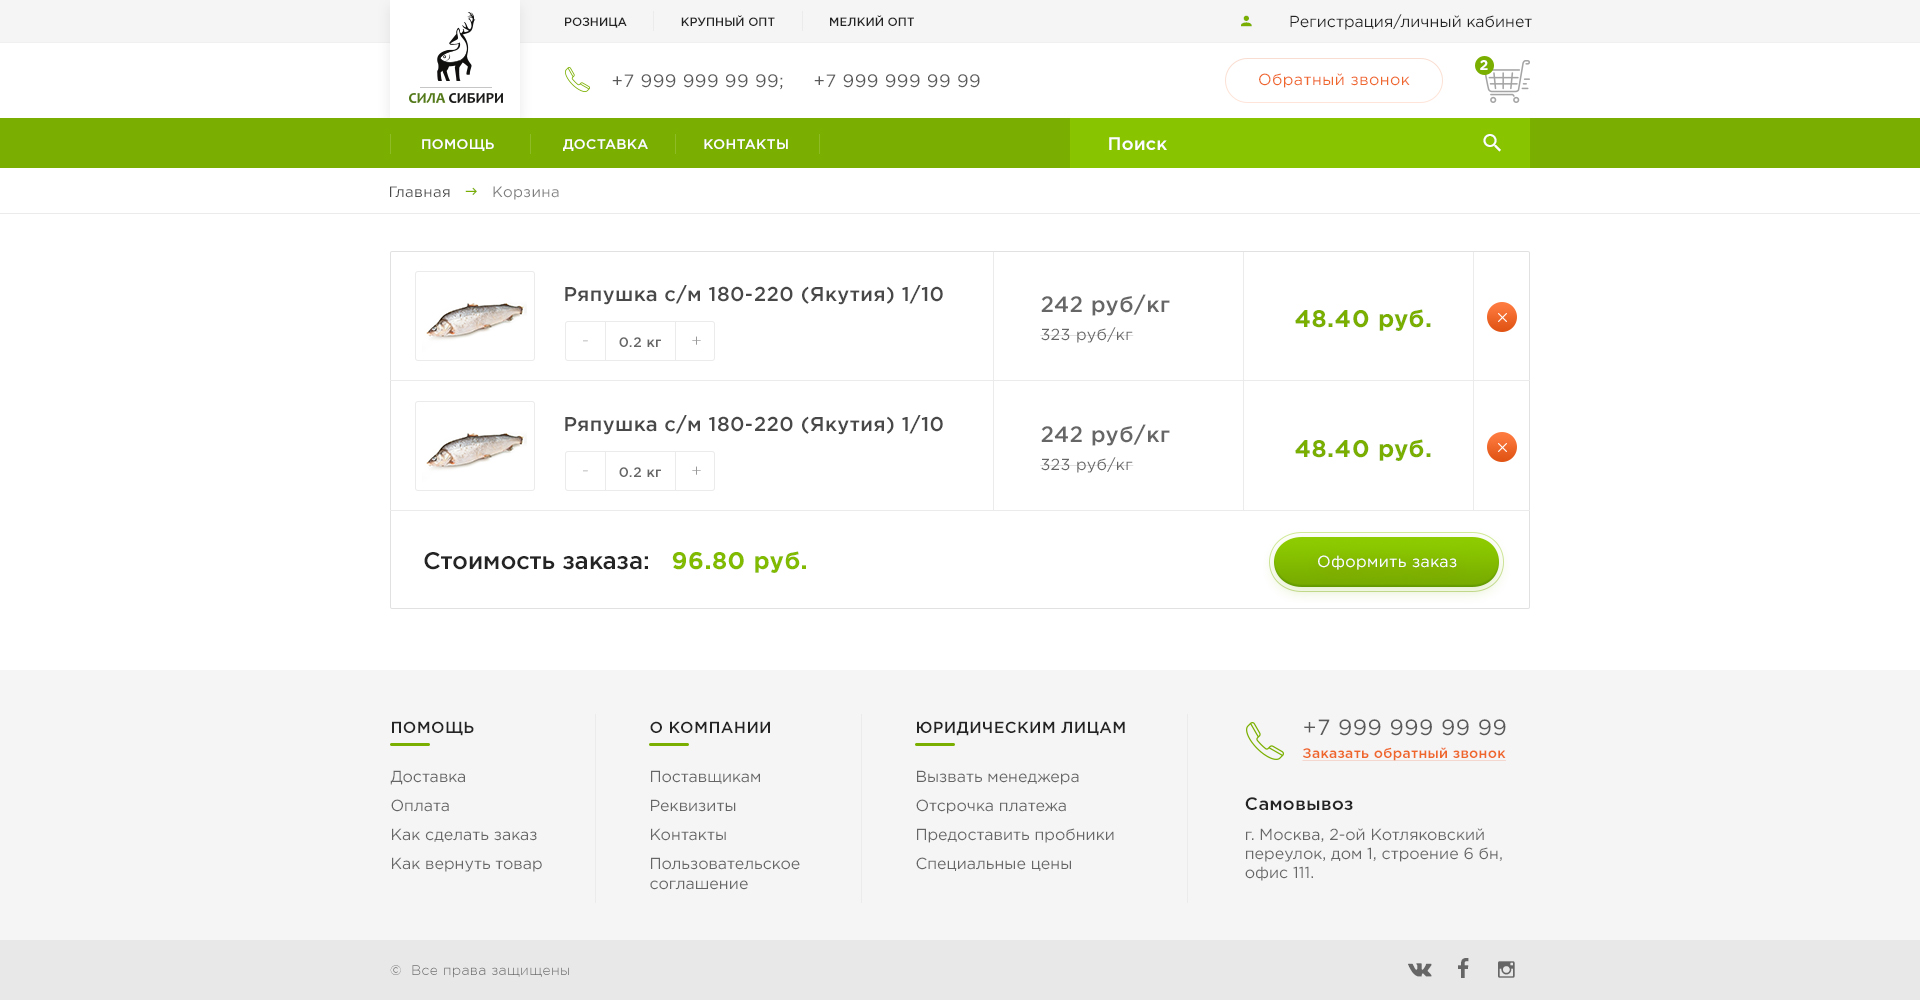Remove the first cart item
This screenshot has width=1920, height=1000.
click(1501, 317)
